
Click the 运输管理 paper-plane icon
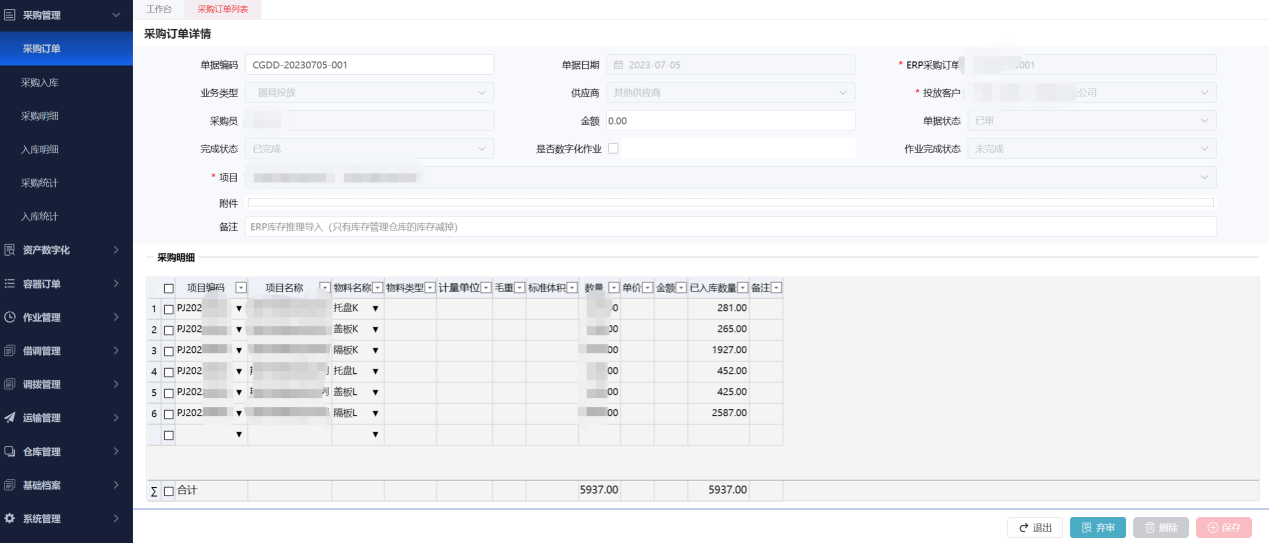coord(10,418)
